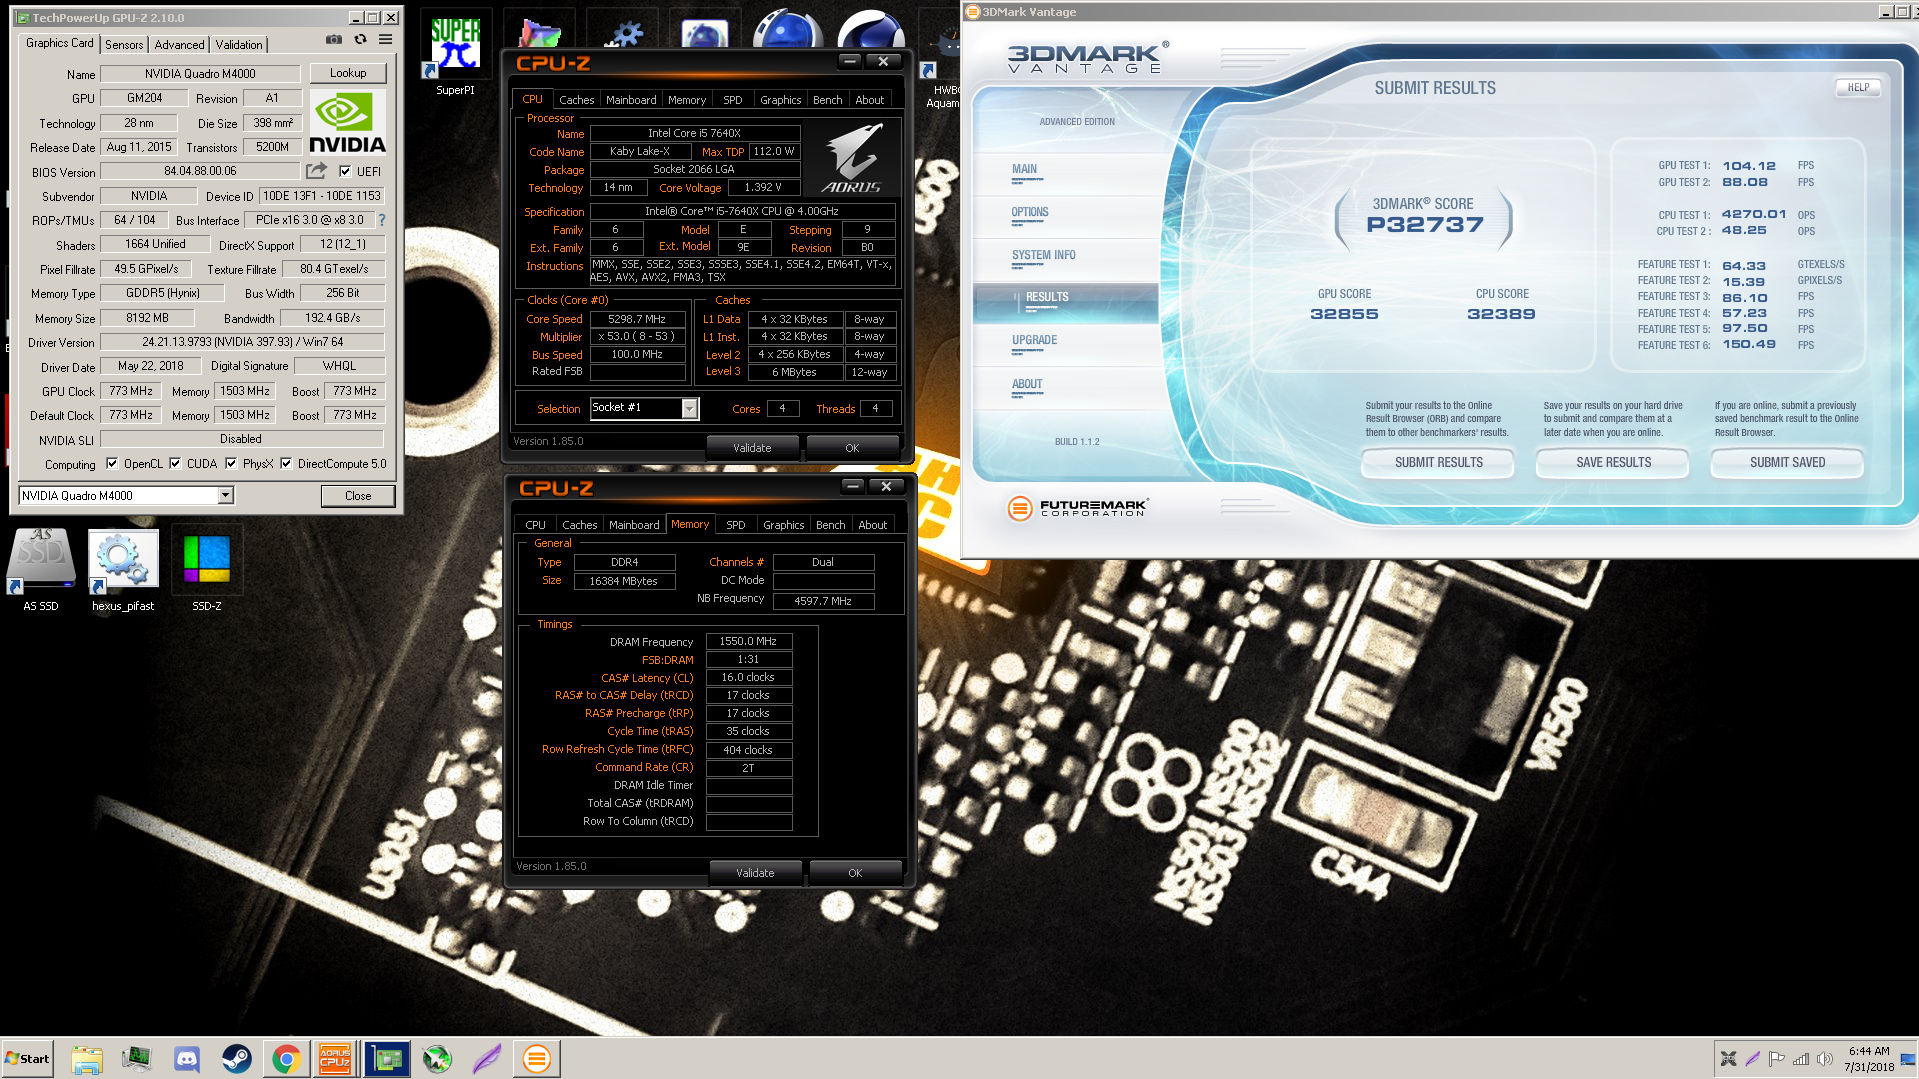Switch to GPU-Z in the taskbar
The height and width of the screenshot is (1079, 1919).
[386, 1059]
